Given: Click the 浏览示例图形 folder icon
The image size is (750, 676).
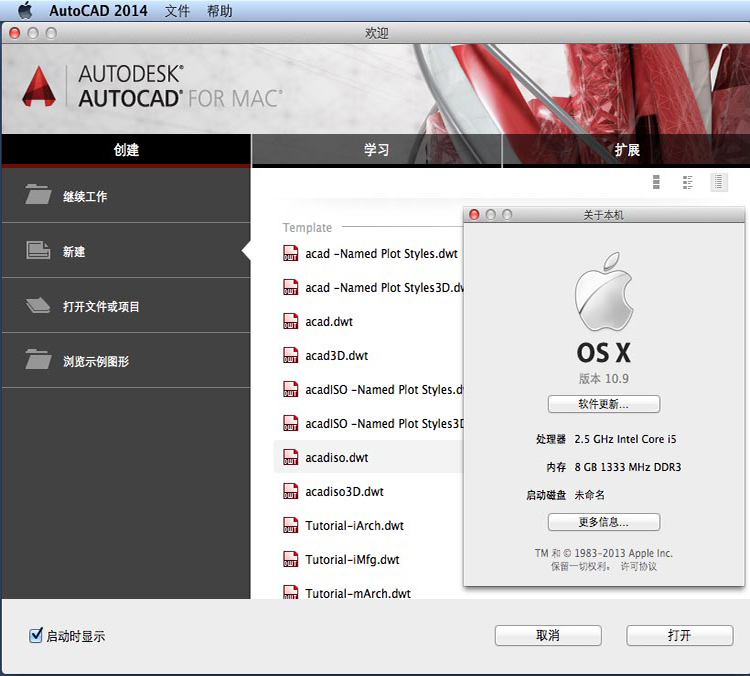Looking at the screenshot, I should point(38,359).
